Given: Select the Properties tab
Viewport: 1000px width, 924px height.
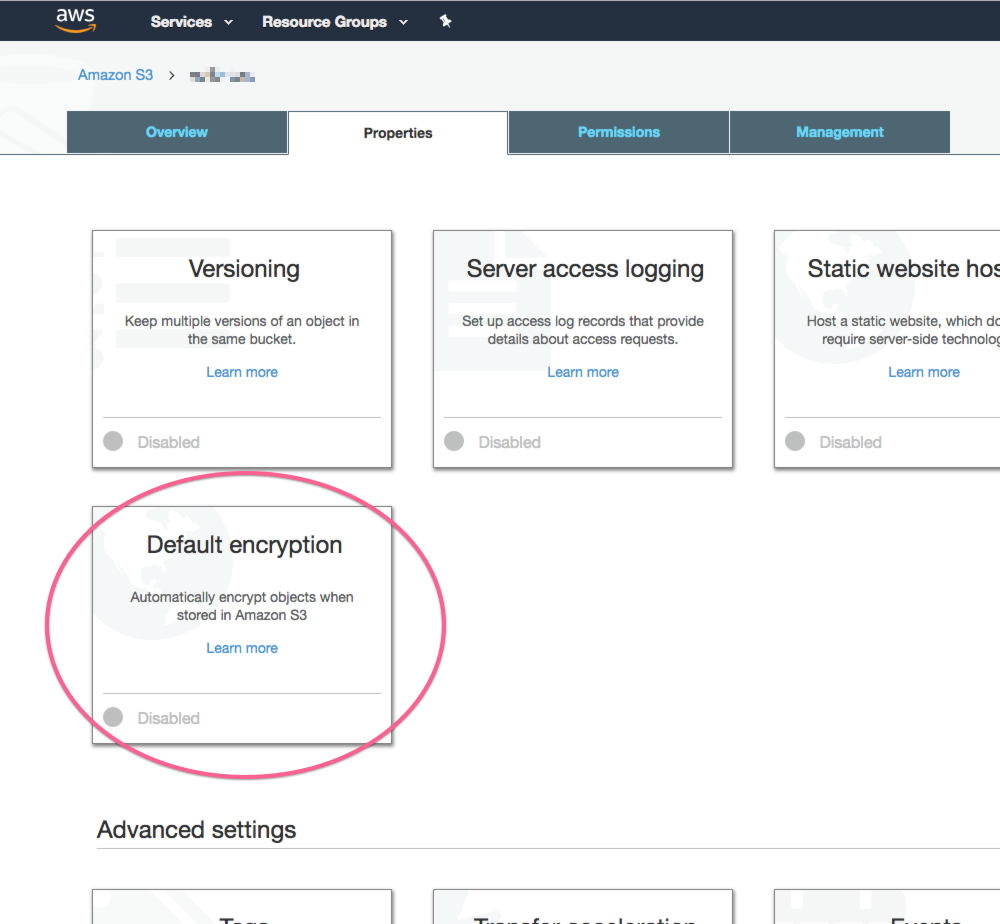Looking at the screenshot, I should (x=398, y=133).
